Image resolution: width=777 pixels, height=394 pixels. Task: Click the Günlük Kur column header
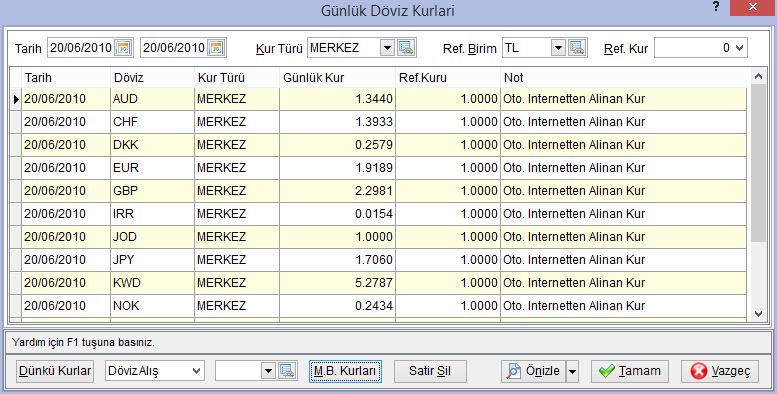click(x=337, y=78)
